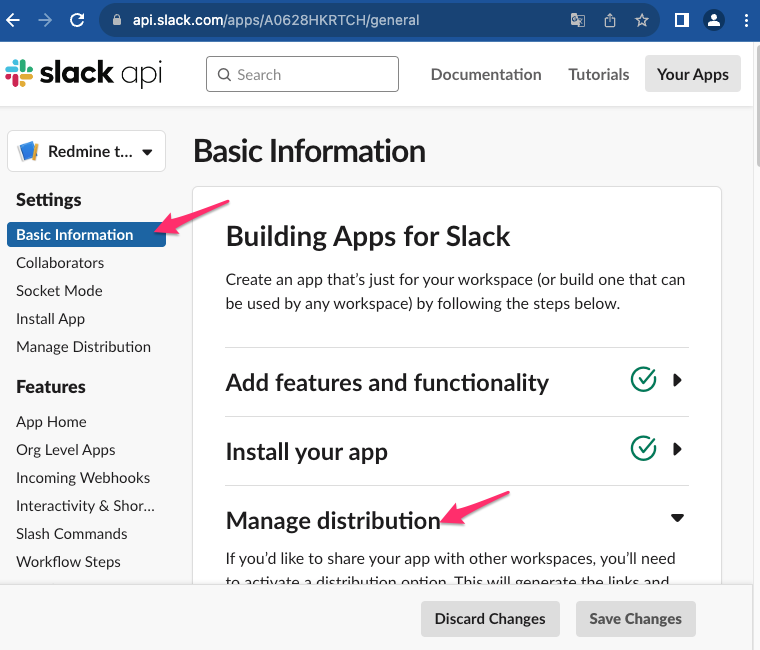Image resolution: width=760 pixels, height=650 pixels.
Task: Bookmark this page with the star icon
Action: pos(642,20)
